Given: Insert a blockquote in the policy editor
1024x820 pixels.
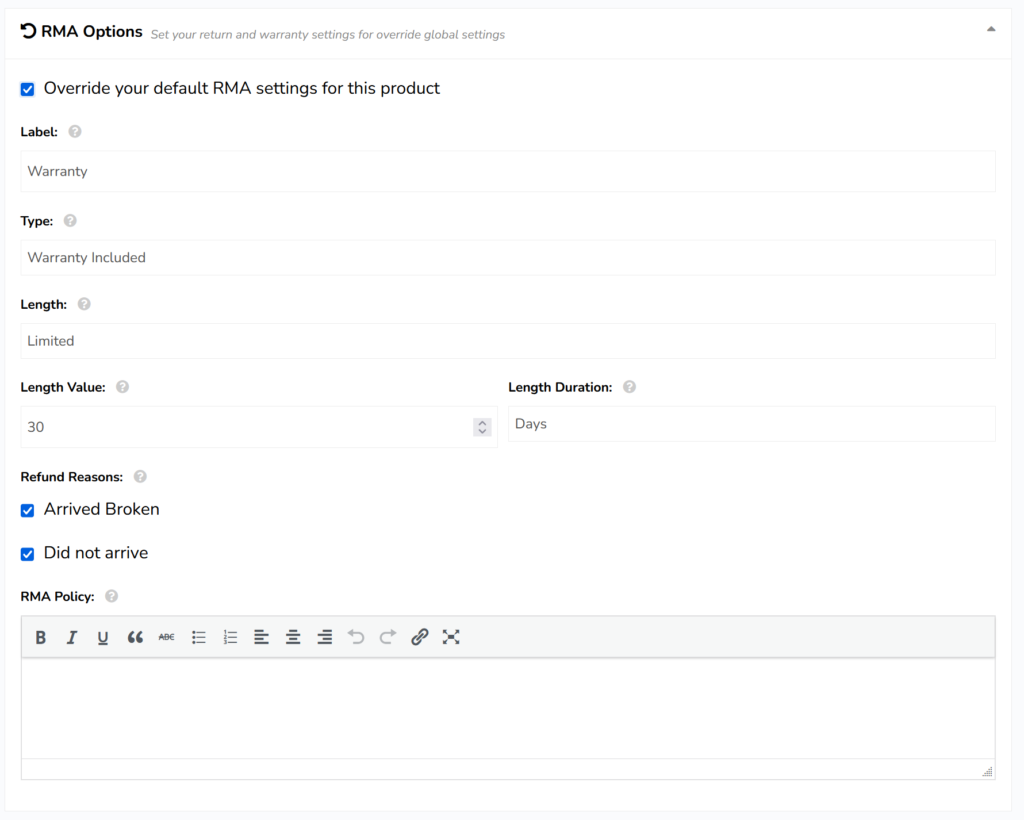Looking at the screenshot, I should pyautogui.click(x=135, y=637).
